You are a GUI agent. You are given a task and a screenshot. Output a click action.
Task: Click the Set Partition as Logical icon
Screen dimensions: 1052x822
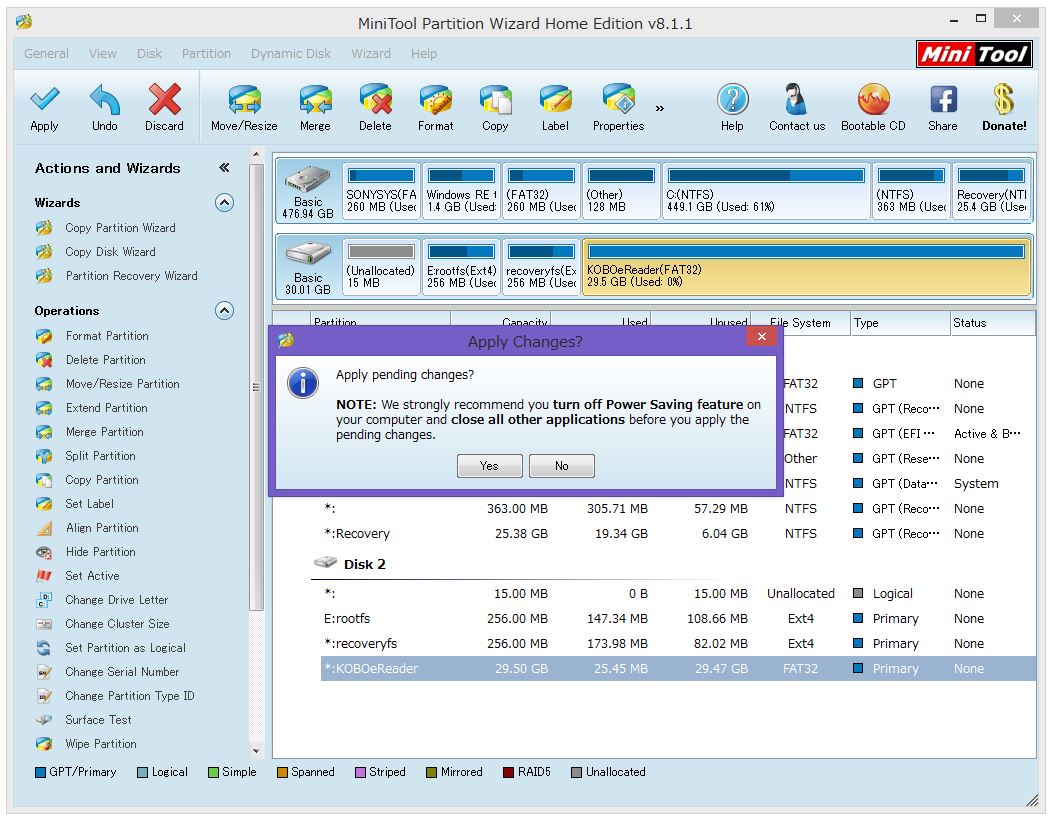(x=44, y=648)
